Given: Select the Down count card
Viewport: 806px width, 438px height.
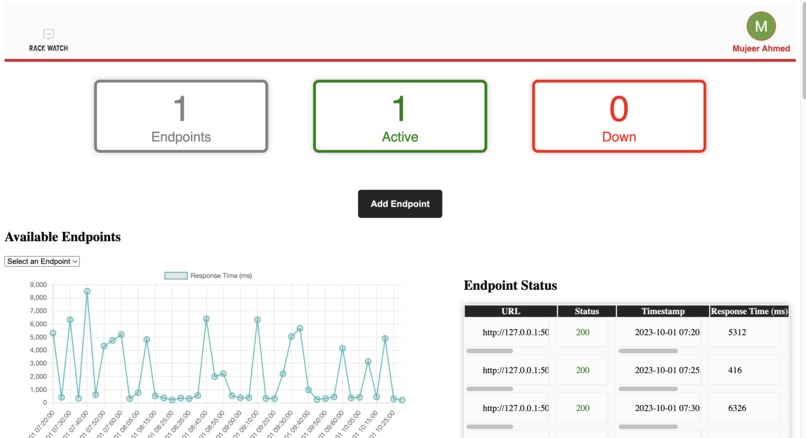Looking at the screenshot, I should pos(619,116).
